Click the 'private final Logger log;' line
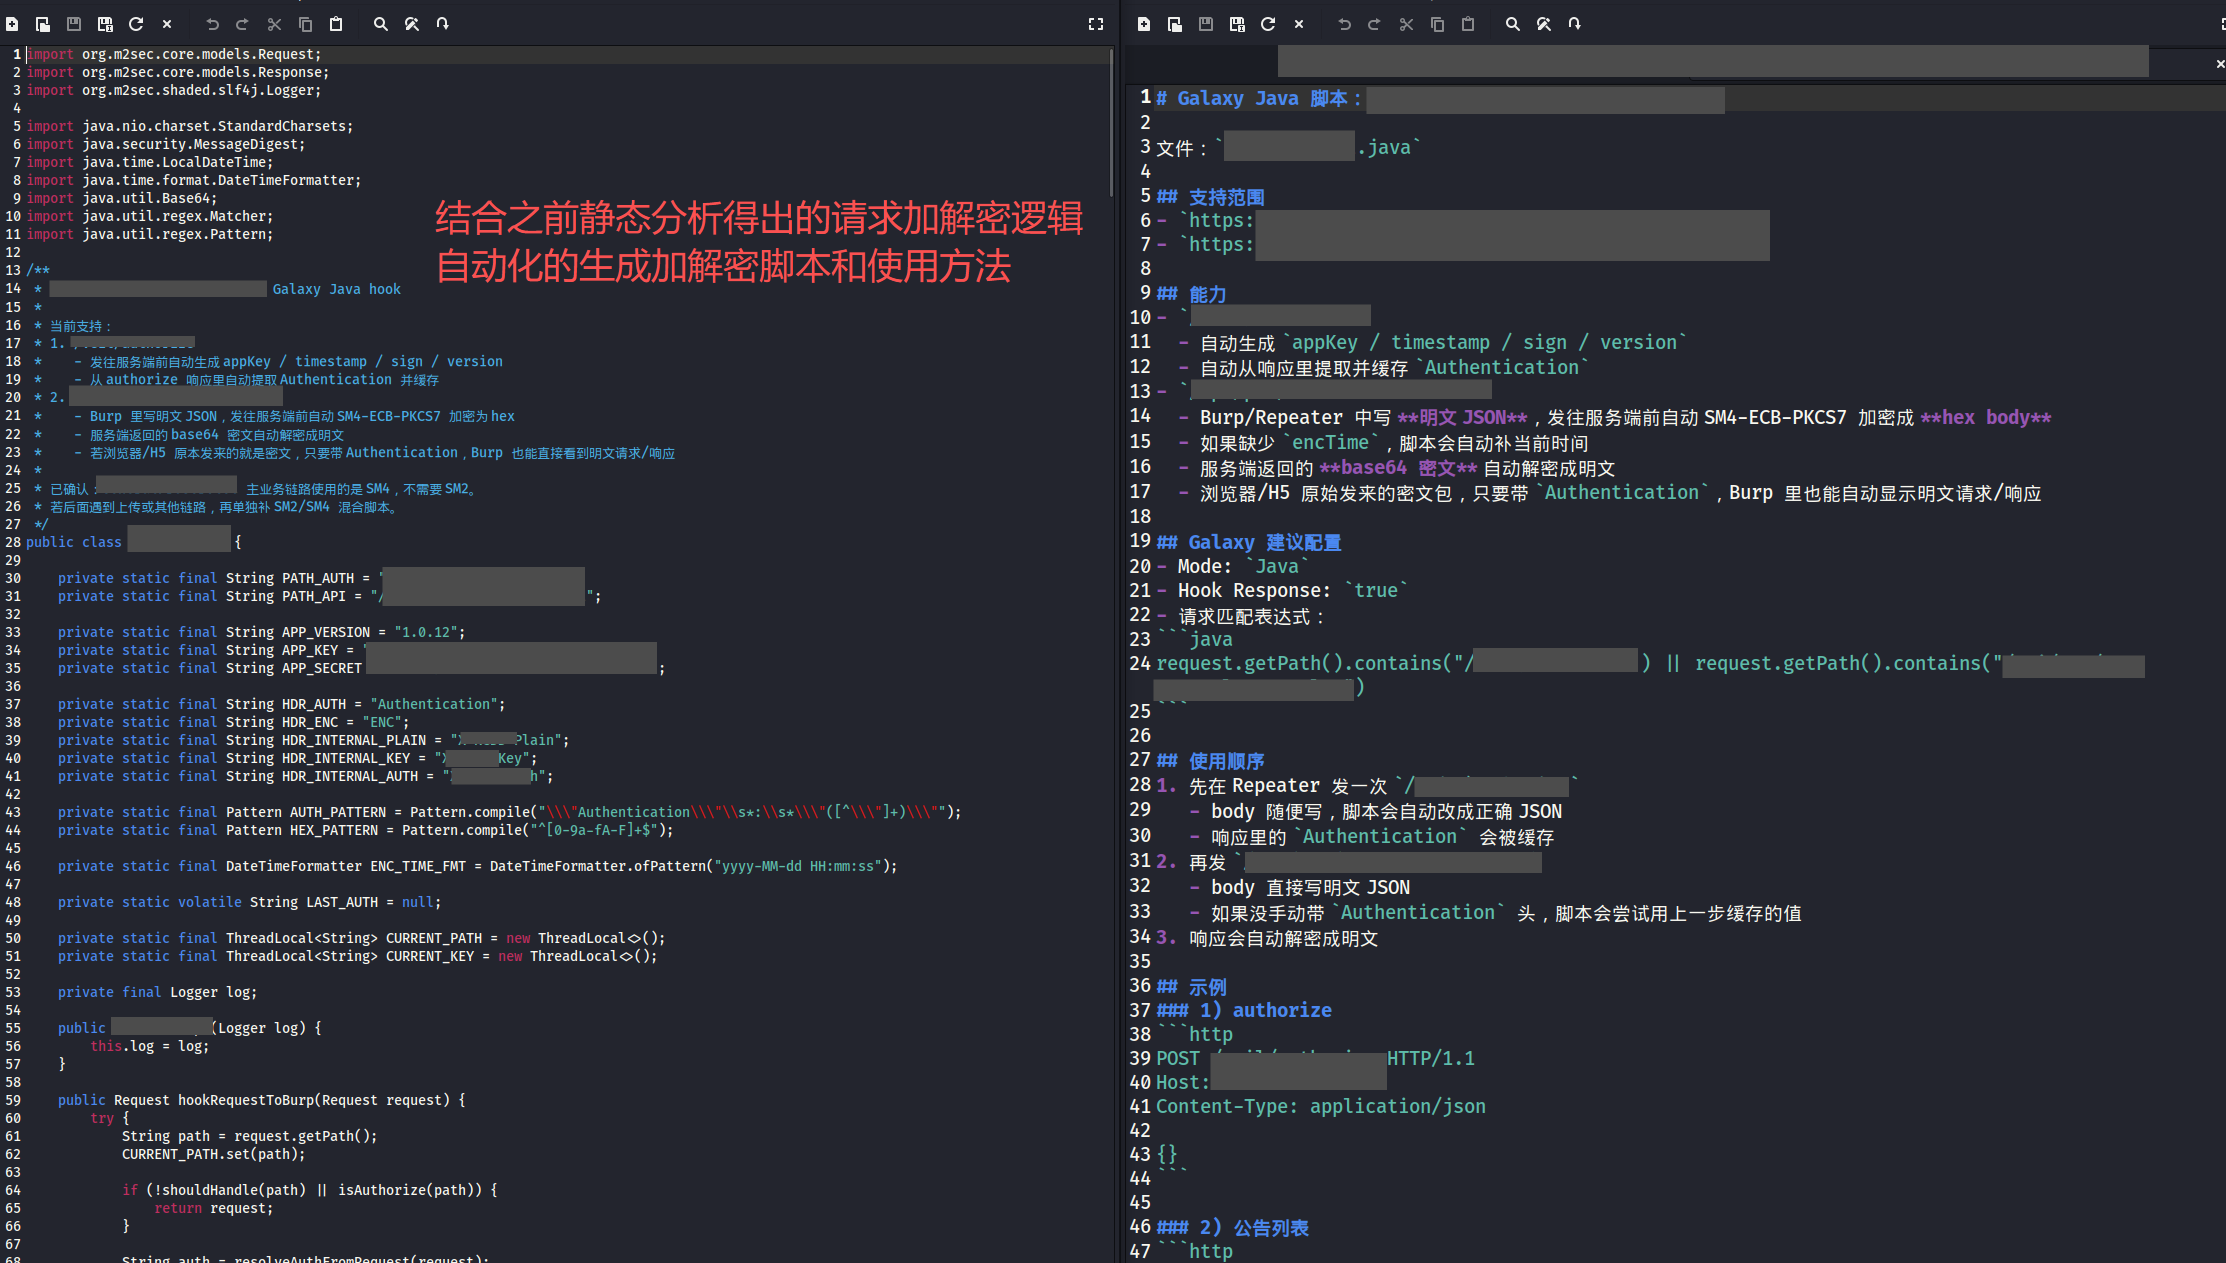 [157, 992]
